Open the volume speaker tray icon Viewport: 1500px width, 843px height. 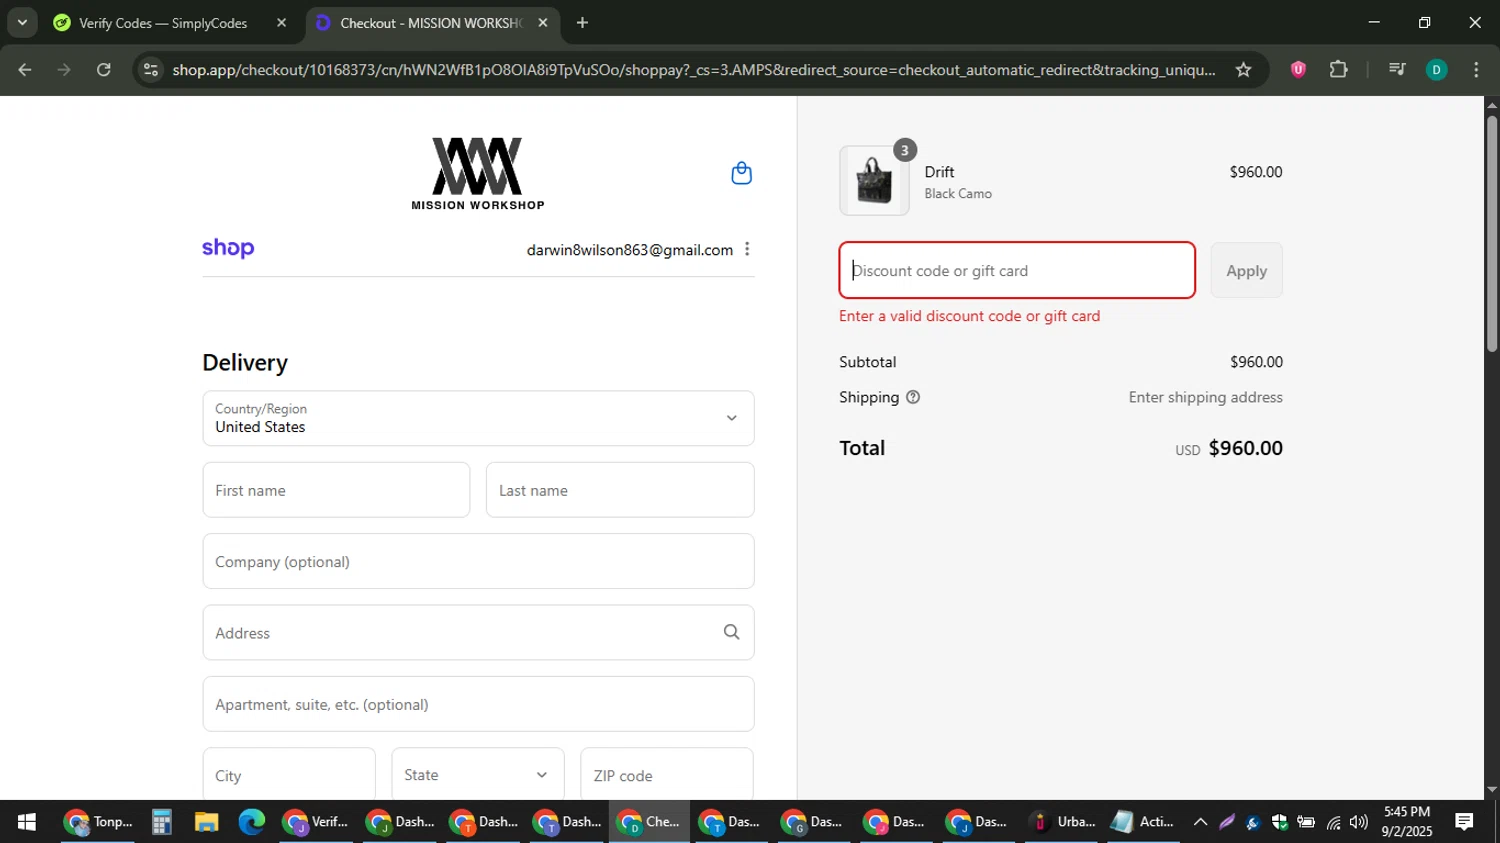pyautogui.click(x=1358, y=822)
